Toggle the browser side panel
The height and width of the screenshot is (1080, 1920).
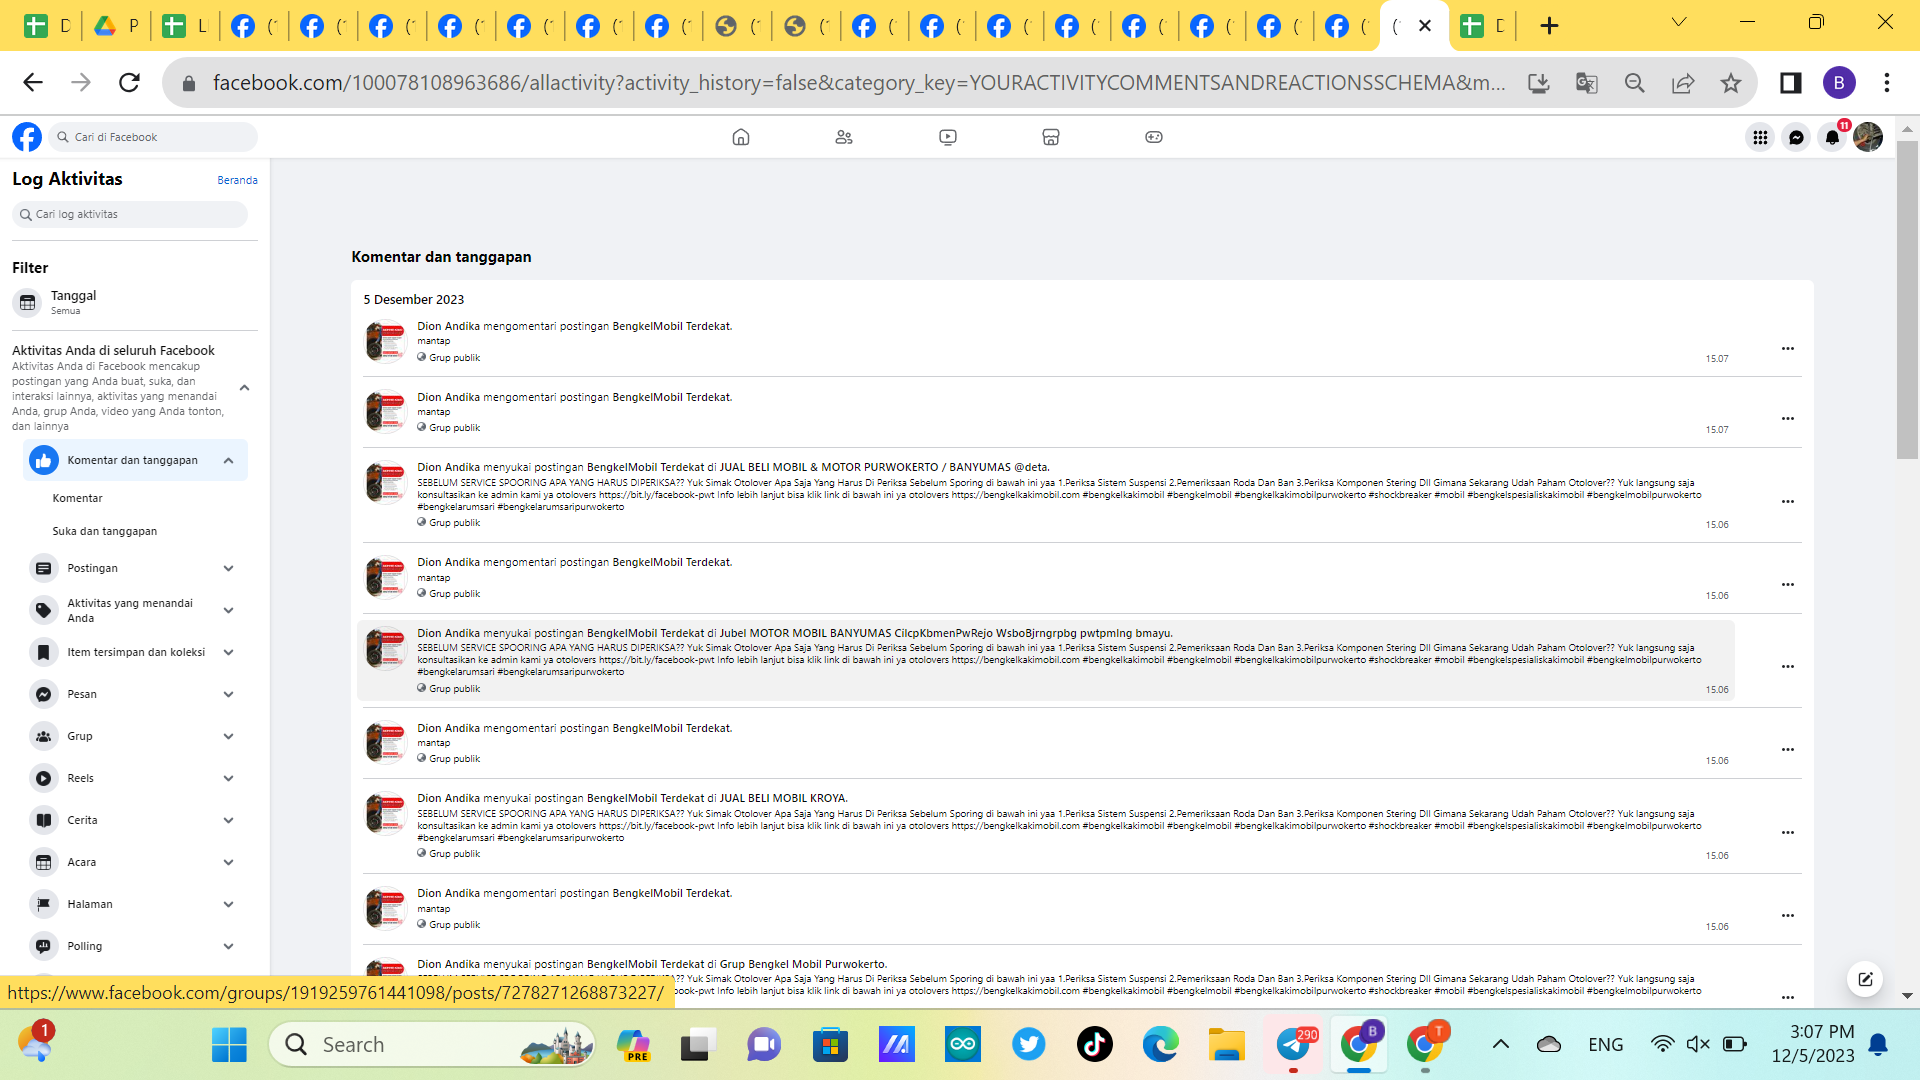1791,83
